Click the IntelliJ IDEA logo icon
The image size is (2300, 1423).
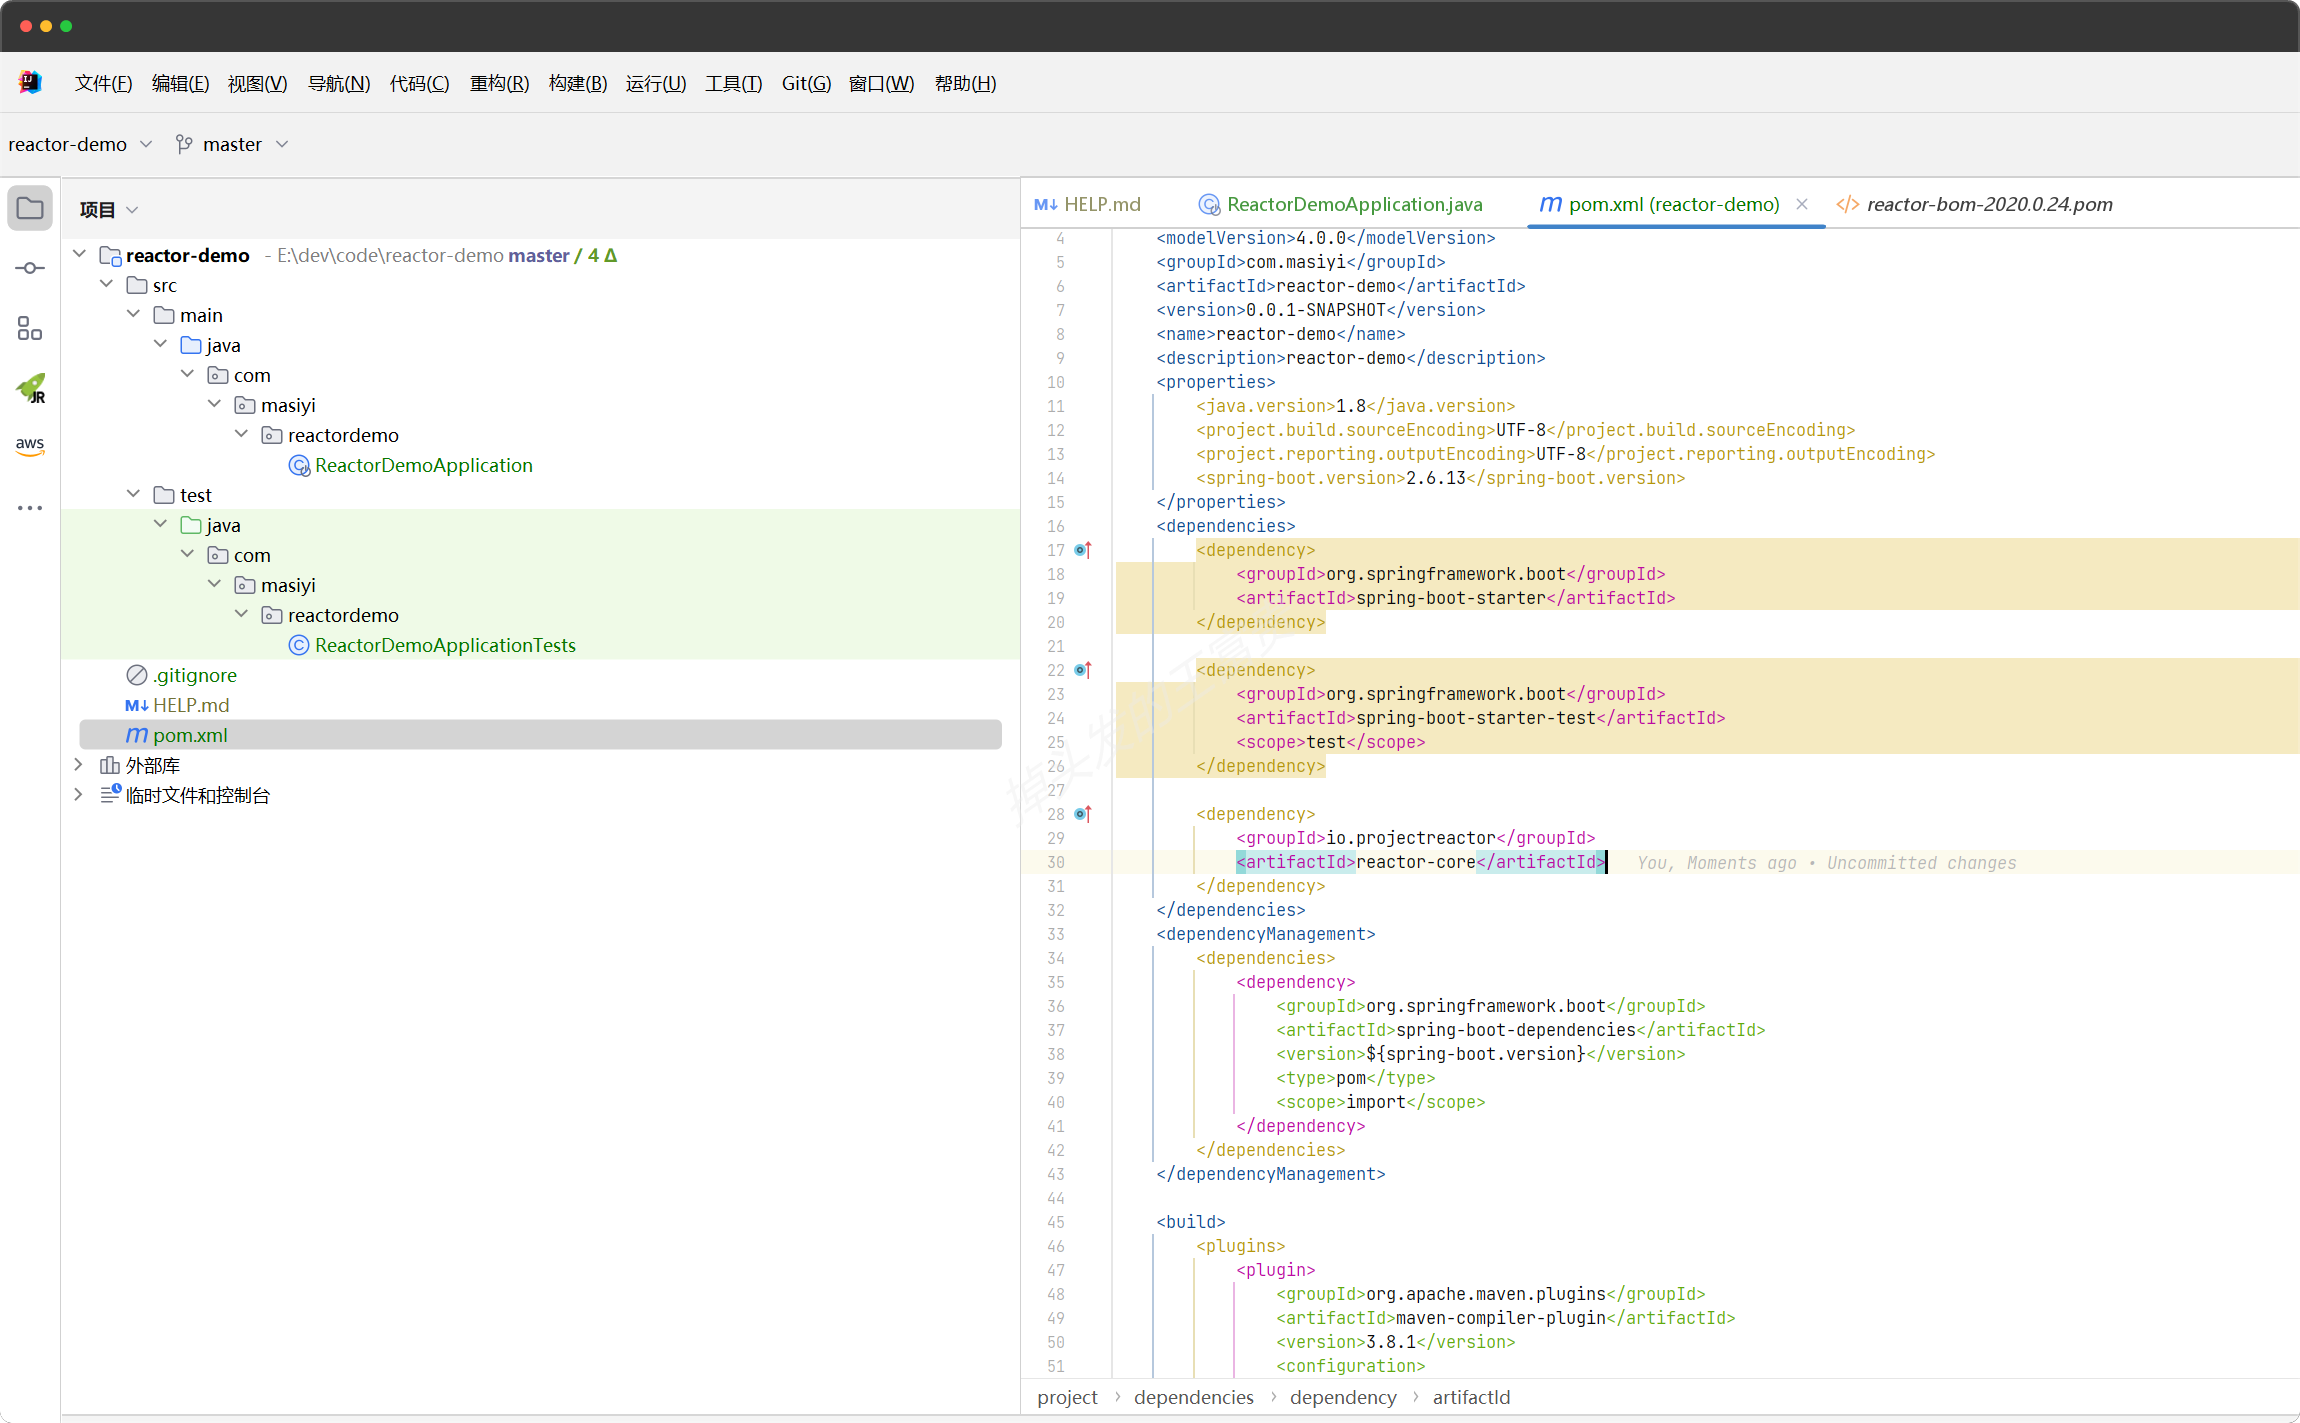[x=30, y=83]
